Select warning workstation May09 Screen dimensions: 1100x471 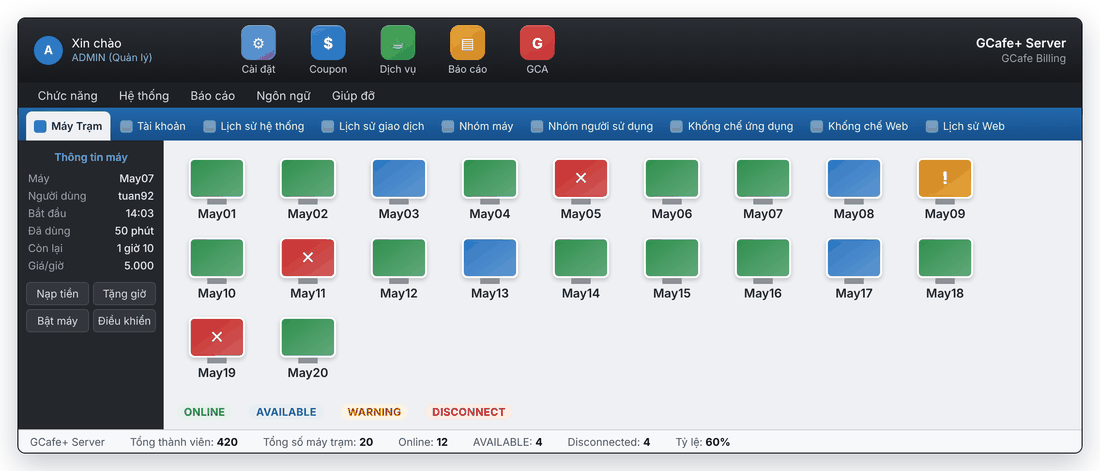tap(945, 189)
